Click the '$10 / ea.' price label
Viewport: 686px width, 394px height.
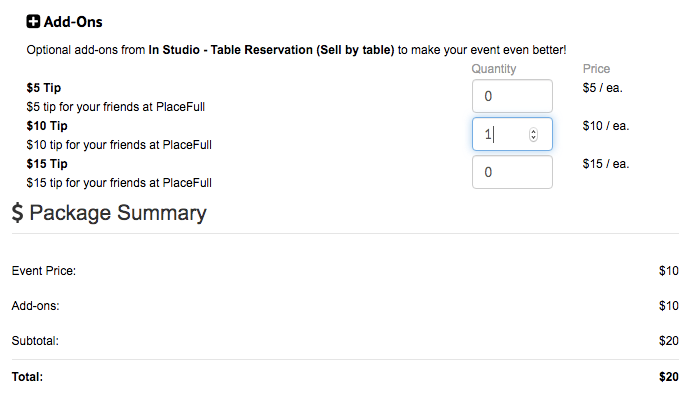click(x=606, y=126)
